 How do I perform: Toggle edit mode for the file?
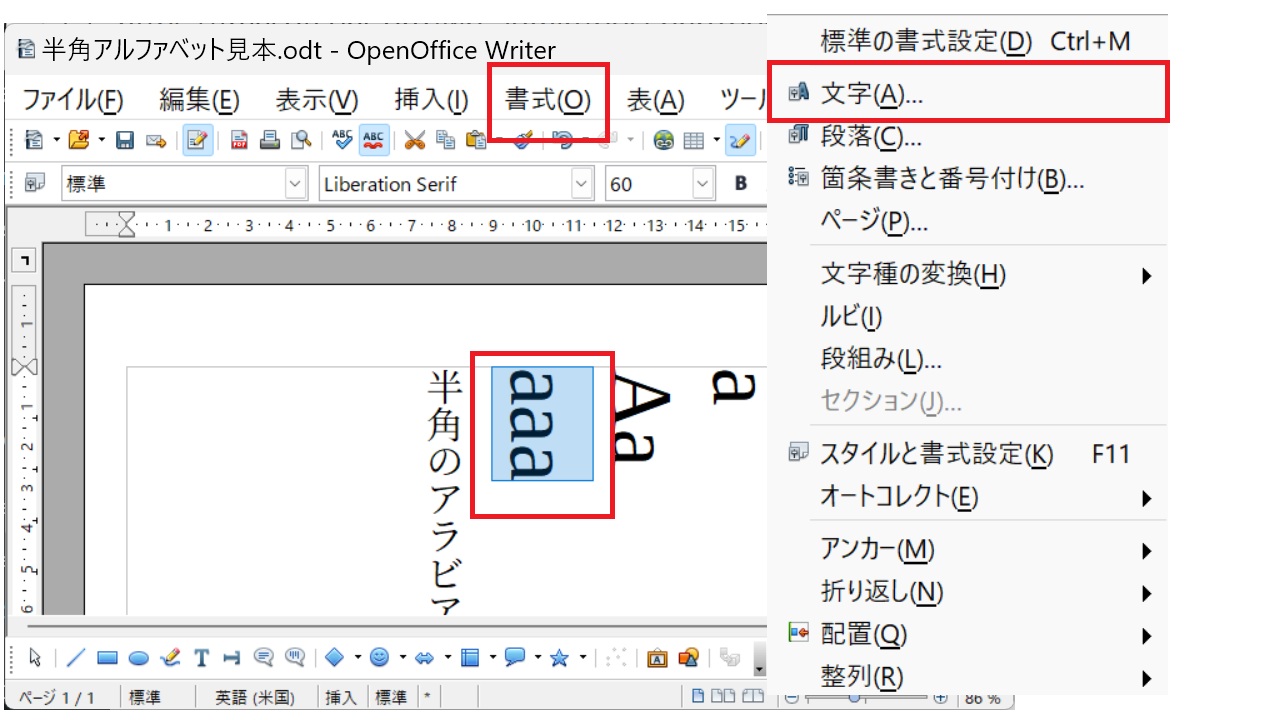(196, 140)
